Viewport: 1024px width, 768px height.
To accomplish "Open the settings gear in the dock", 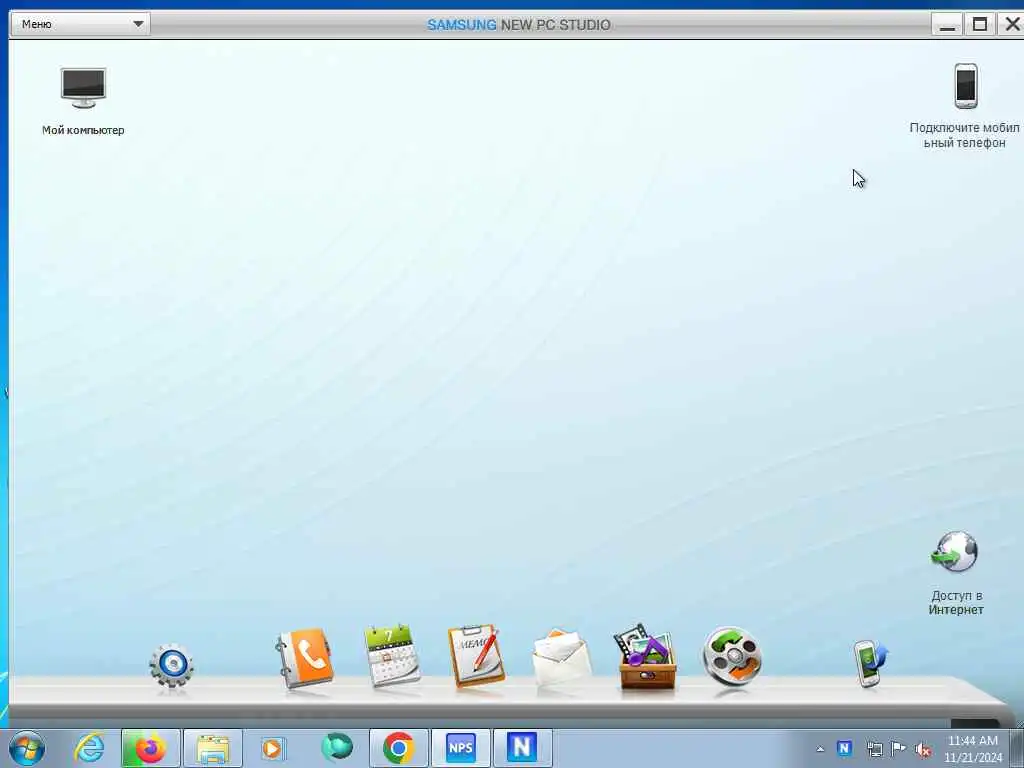I will 171,665.
